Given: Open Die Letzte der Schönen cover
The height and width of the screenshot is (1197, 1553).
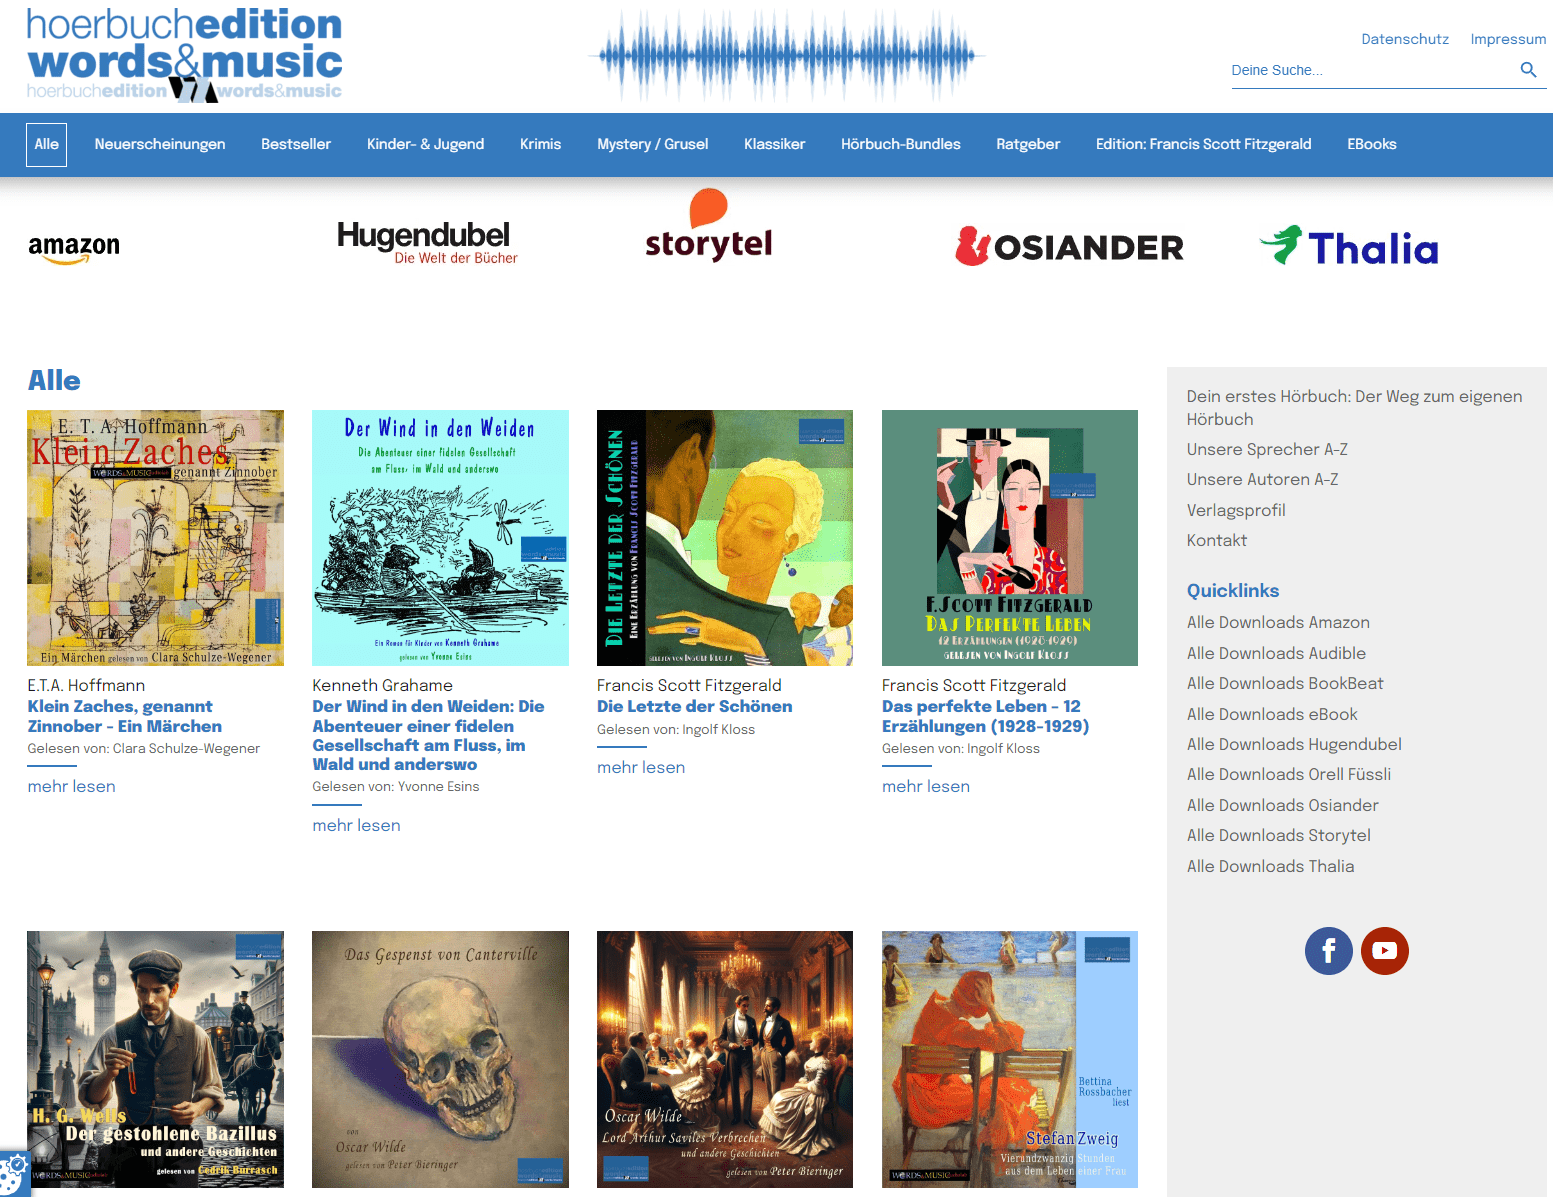Looking at the screenshot, I should click(x=725, y=538).
